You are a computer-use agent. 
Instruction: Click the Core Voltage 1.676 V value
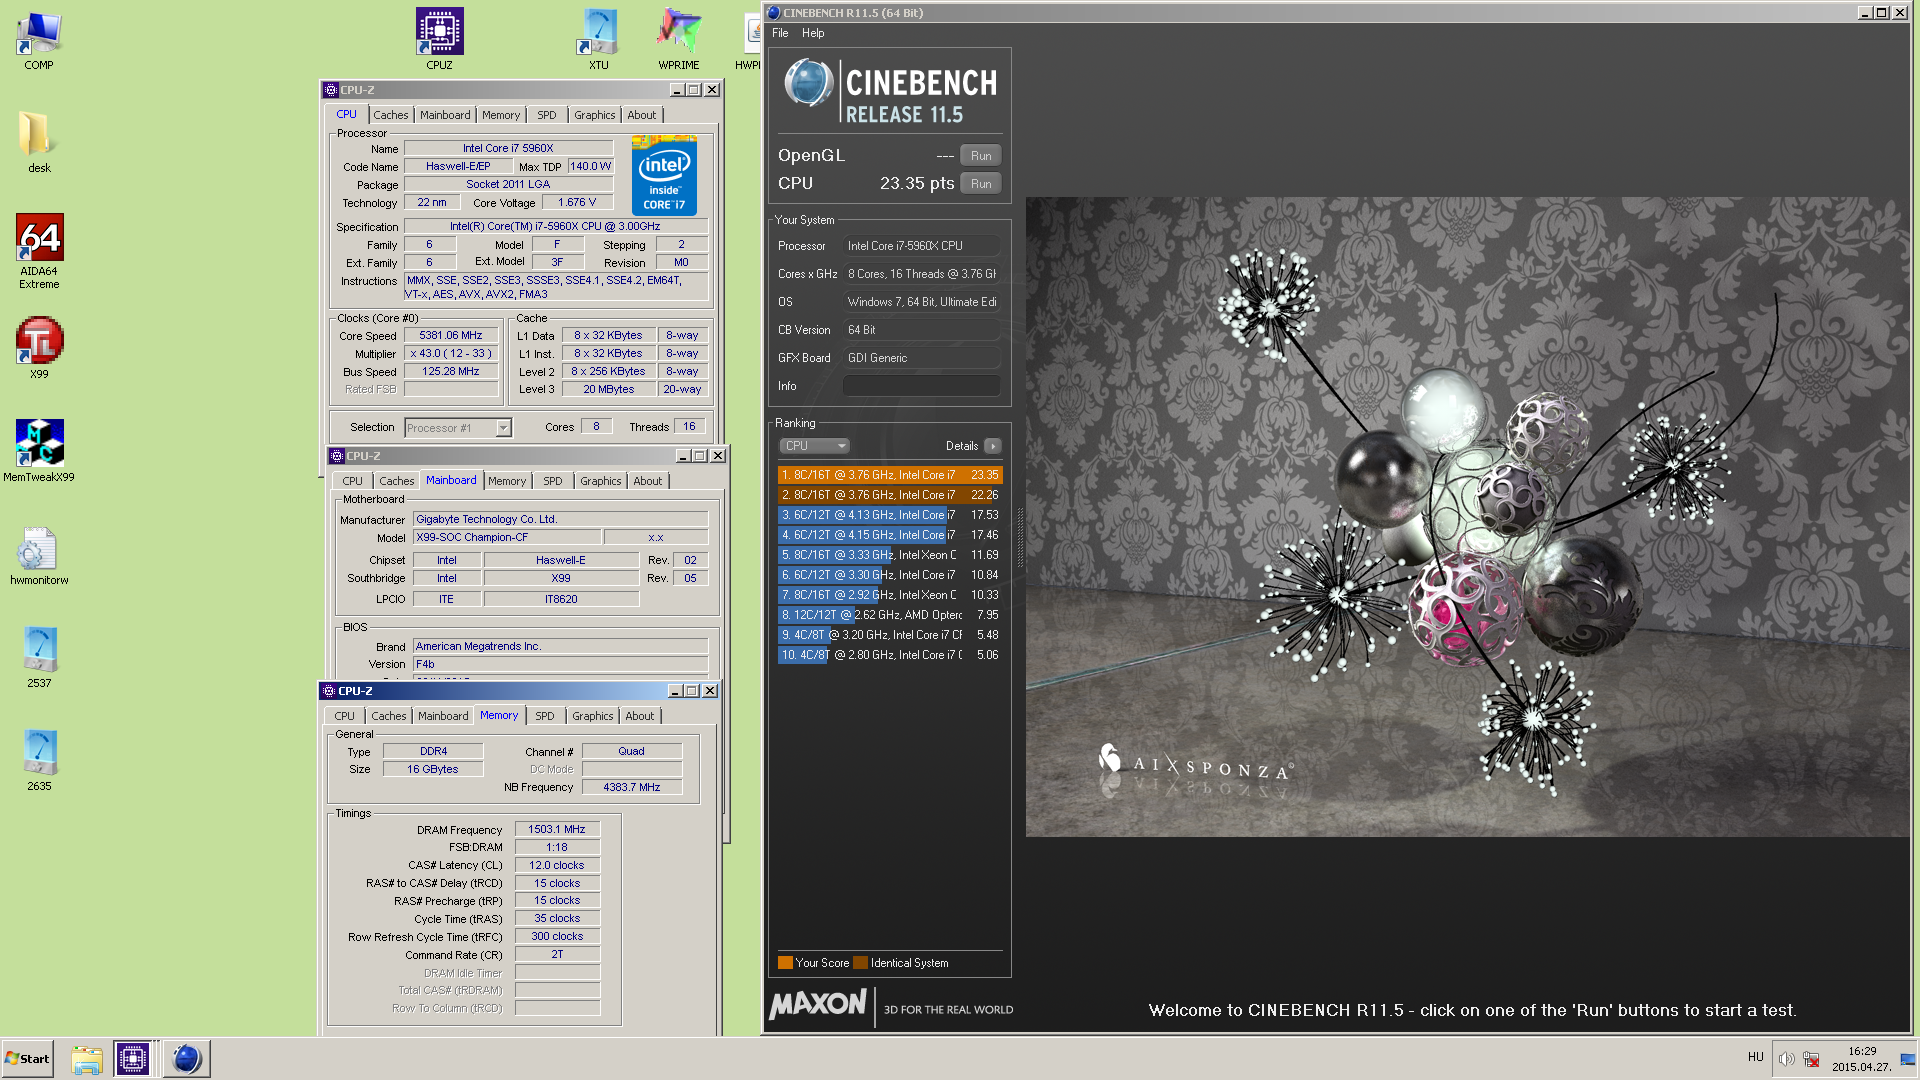(x=576, y=203)
